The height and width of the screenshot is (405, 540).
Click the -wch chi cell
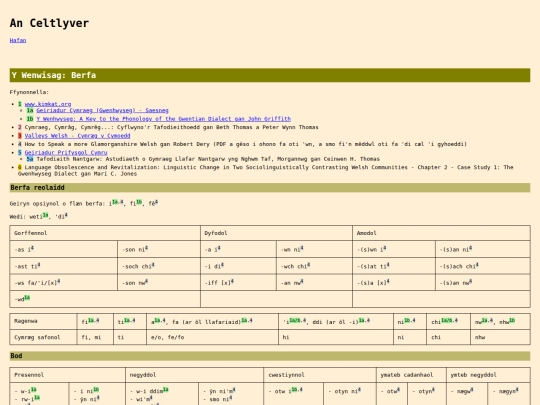(x=314, y=266)
